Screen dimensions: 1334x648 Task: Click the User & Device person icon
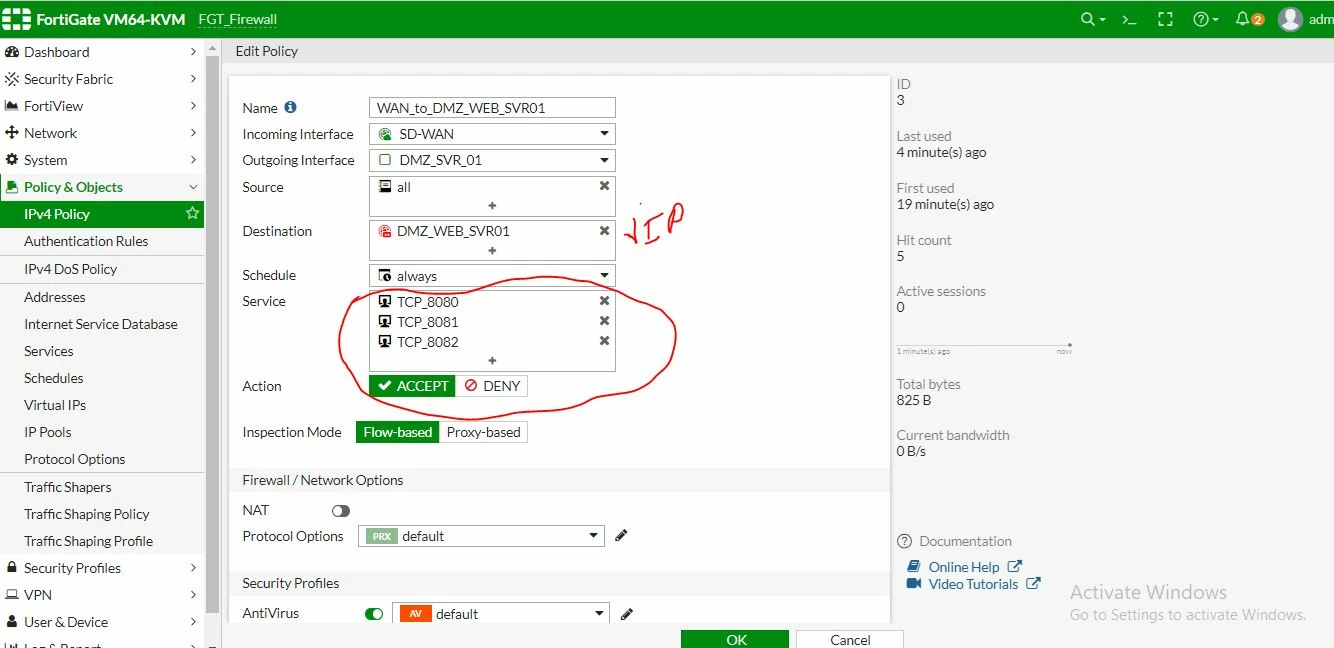tap(12, 622)
